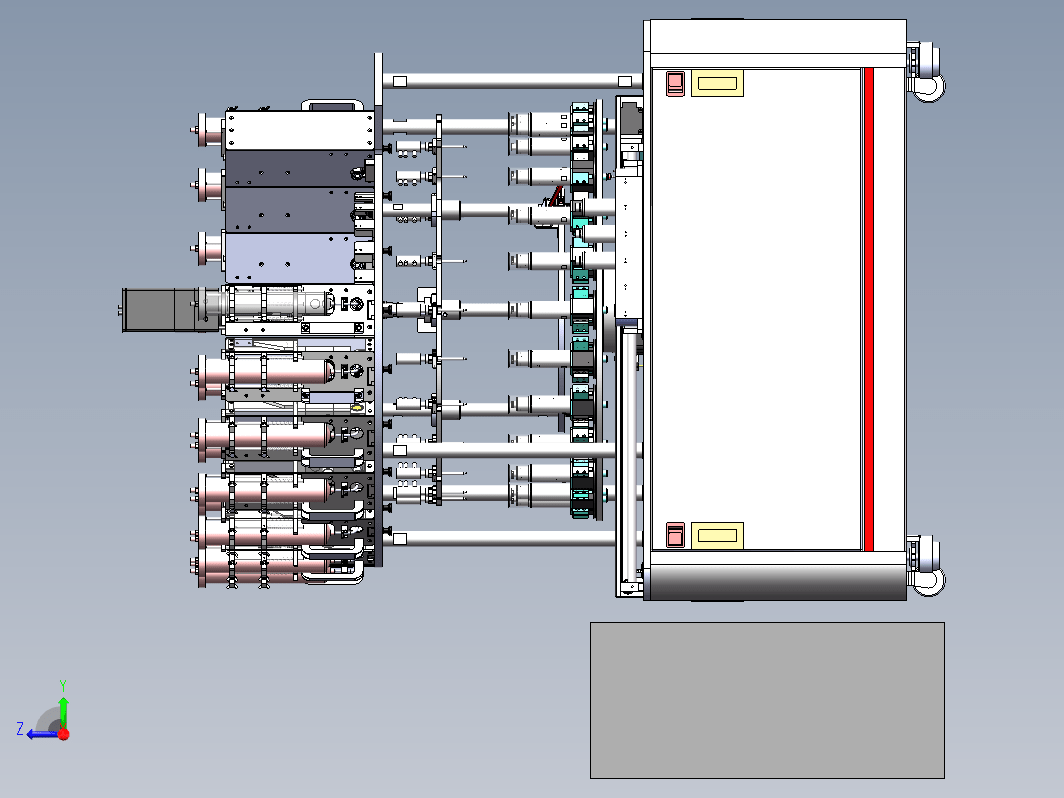Select the upper red switch on cabinet

click(675, 83)
